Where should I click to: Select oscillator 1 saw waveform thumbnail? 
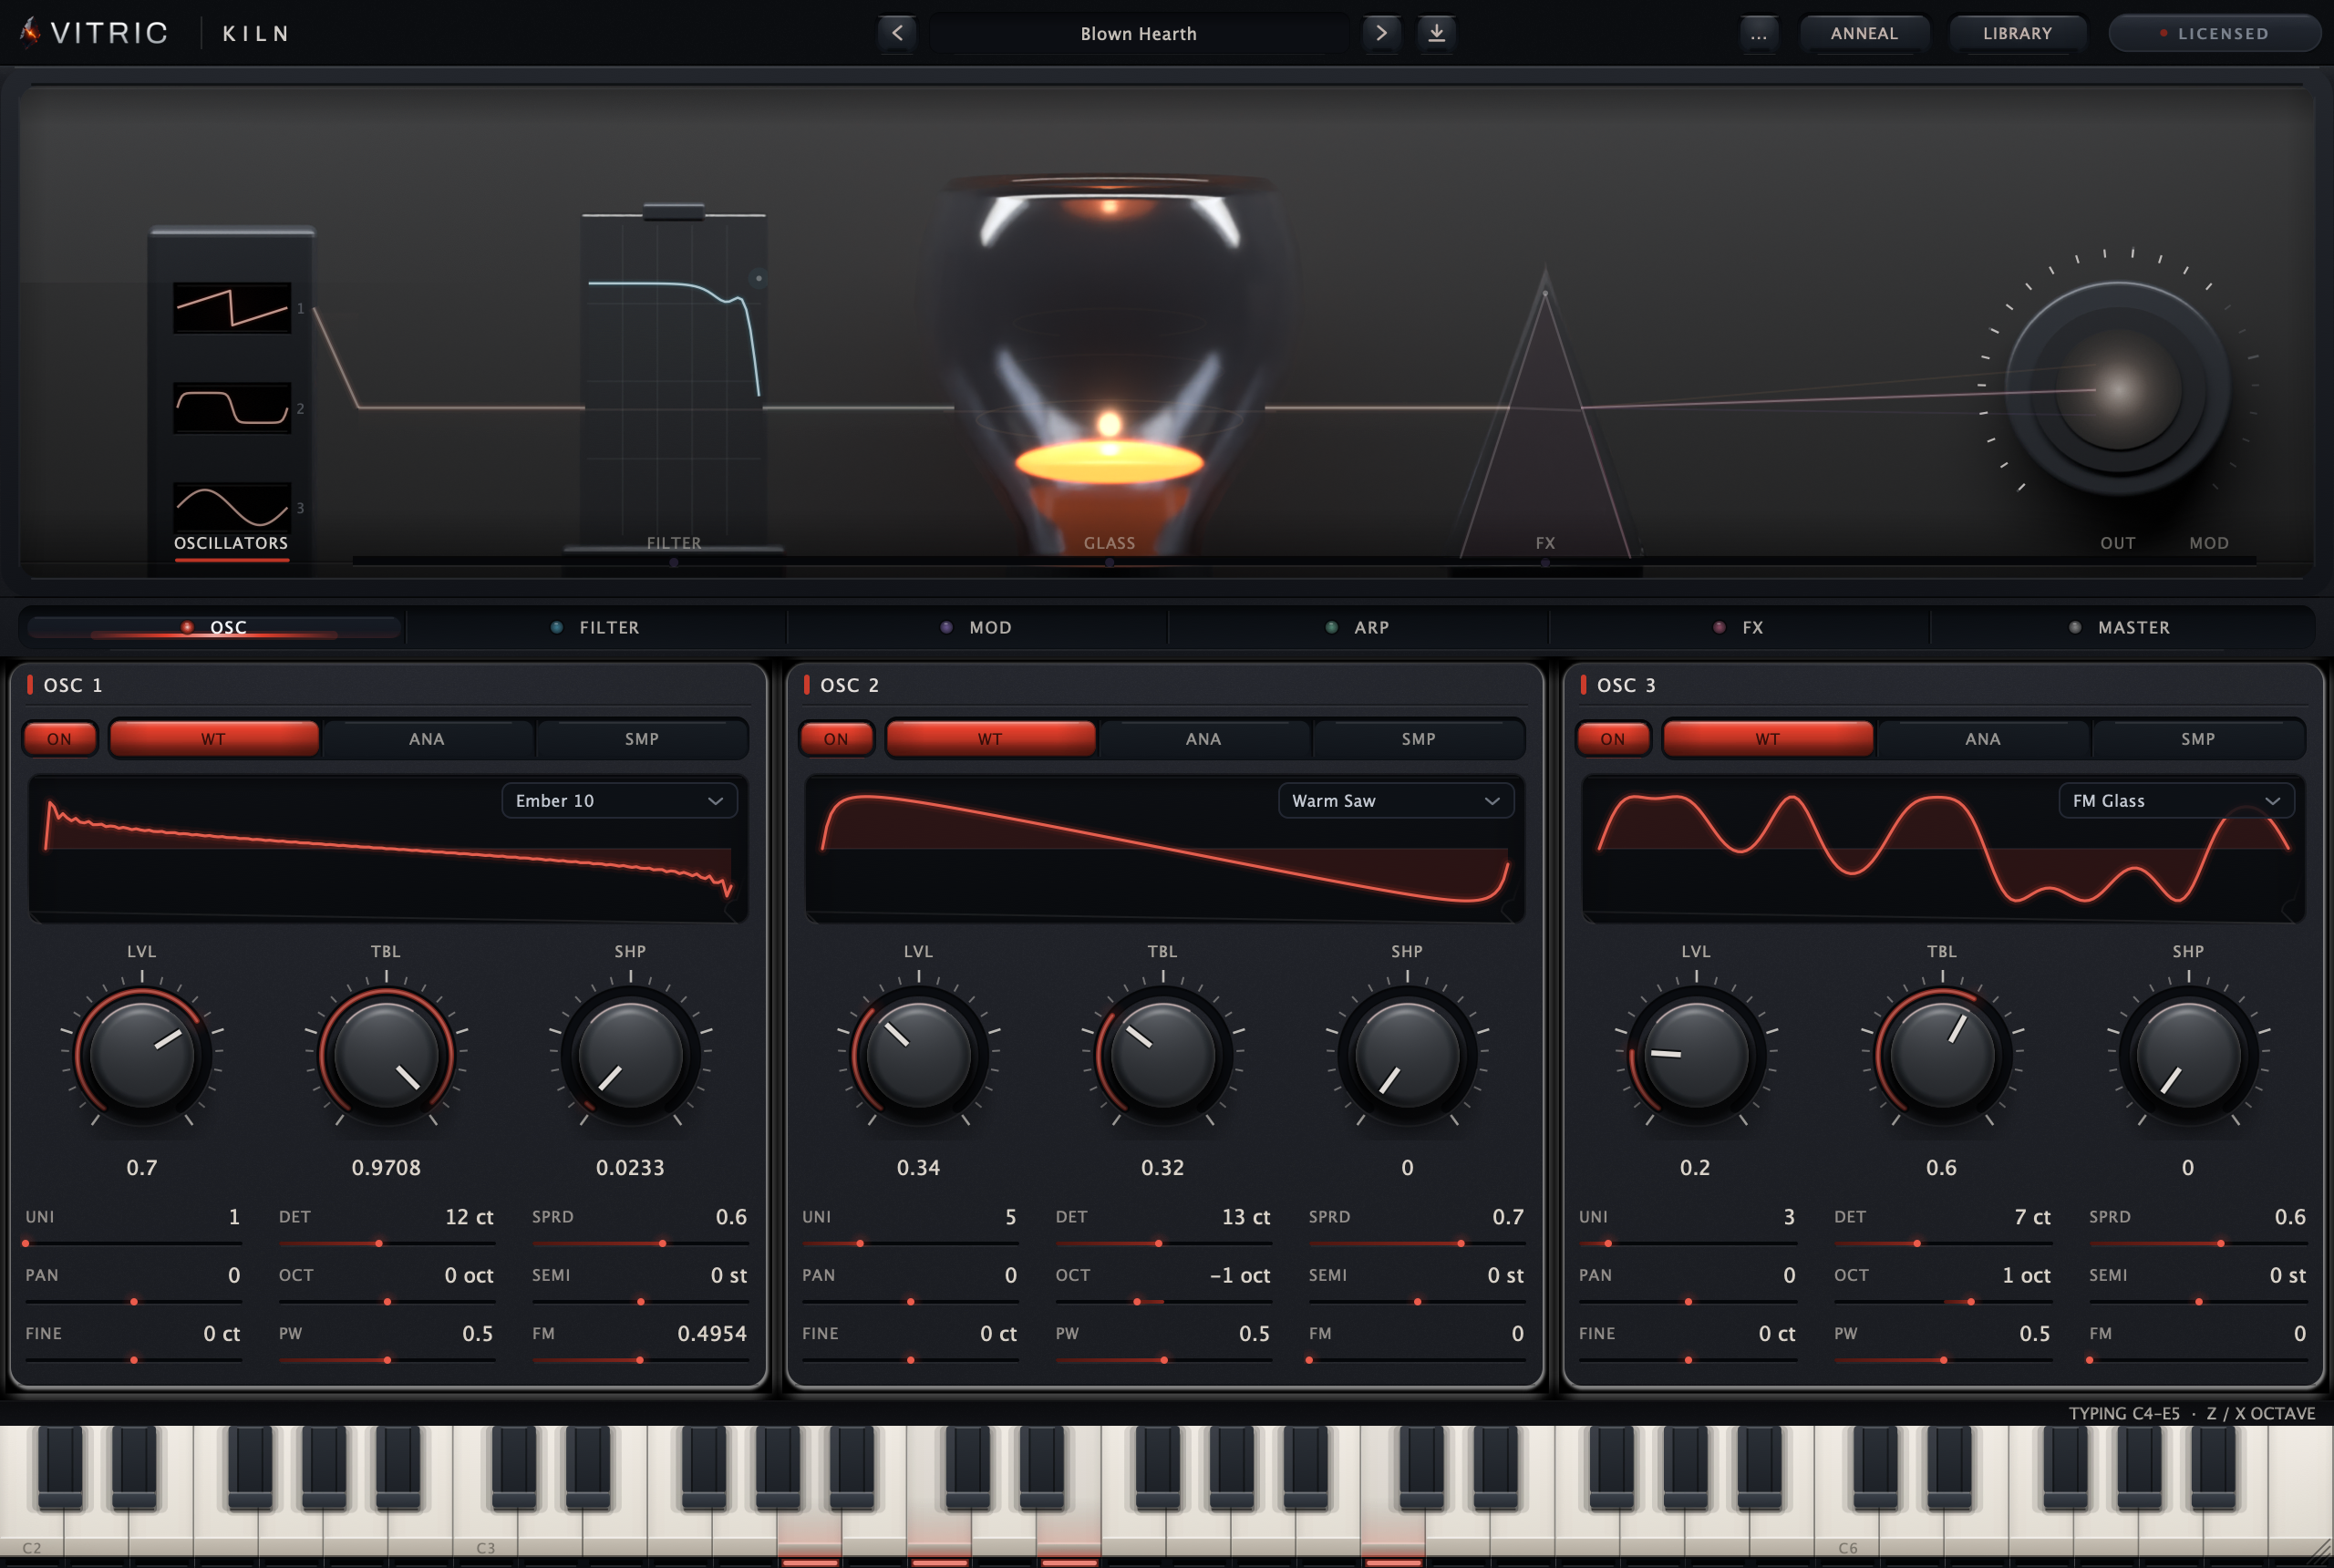click(232, 308)
